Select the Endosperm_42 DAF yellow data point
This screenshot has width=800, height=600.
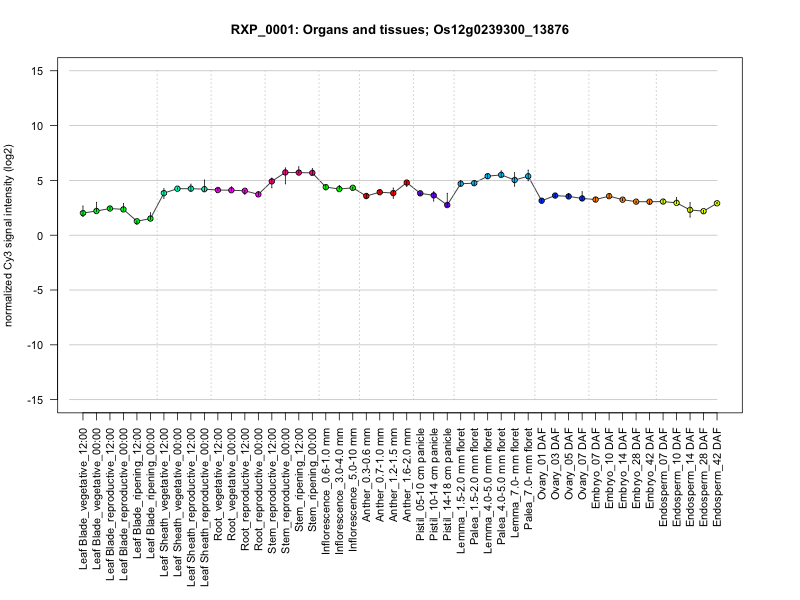[x=717, y=203]
